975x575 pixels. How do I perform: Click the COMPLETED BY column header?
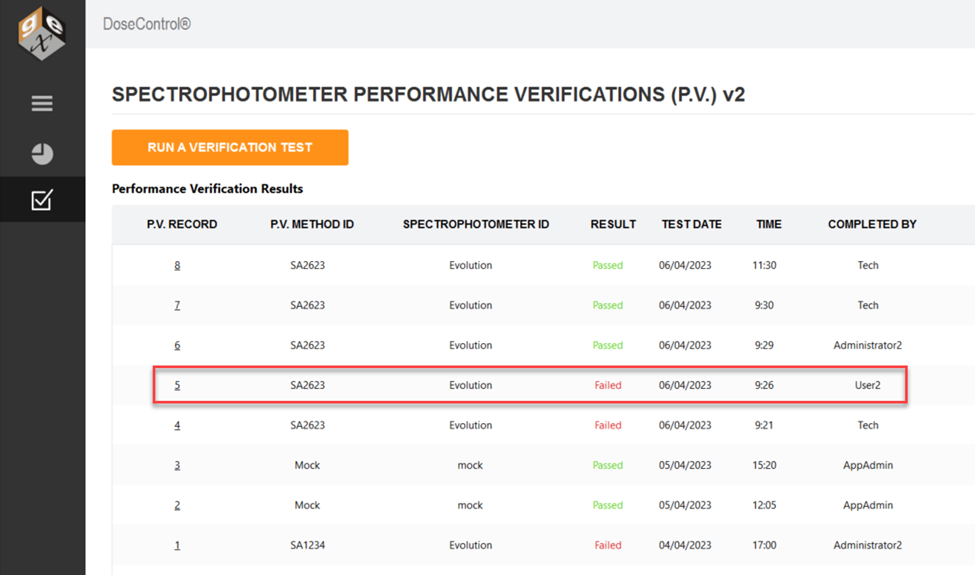pyautogui.click(x=872, y=224)
